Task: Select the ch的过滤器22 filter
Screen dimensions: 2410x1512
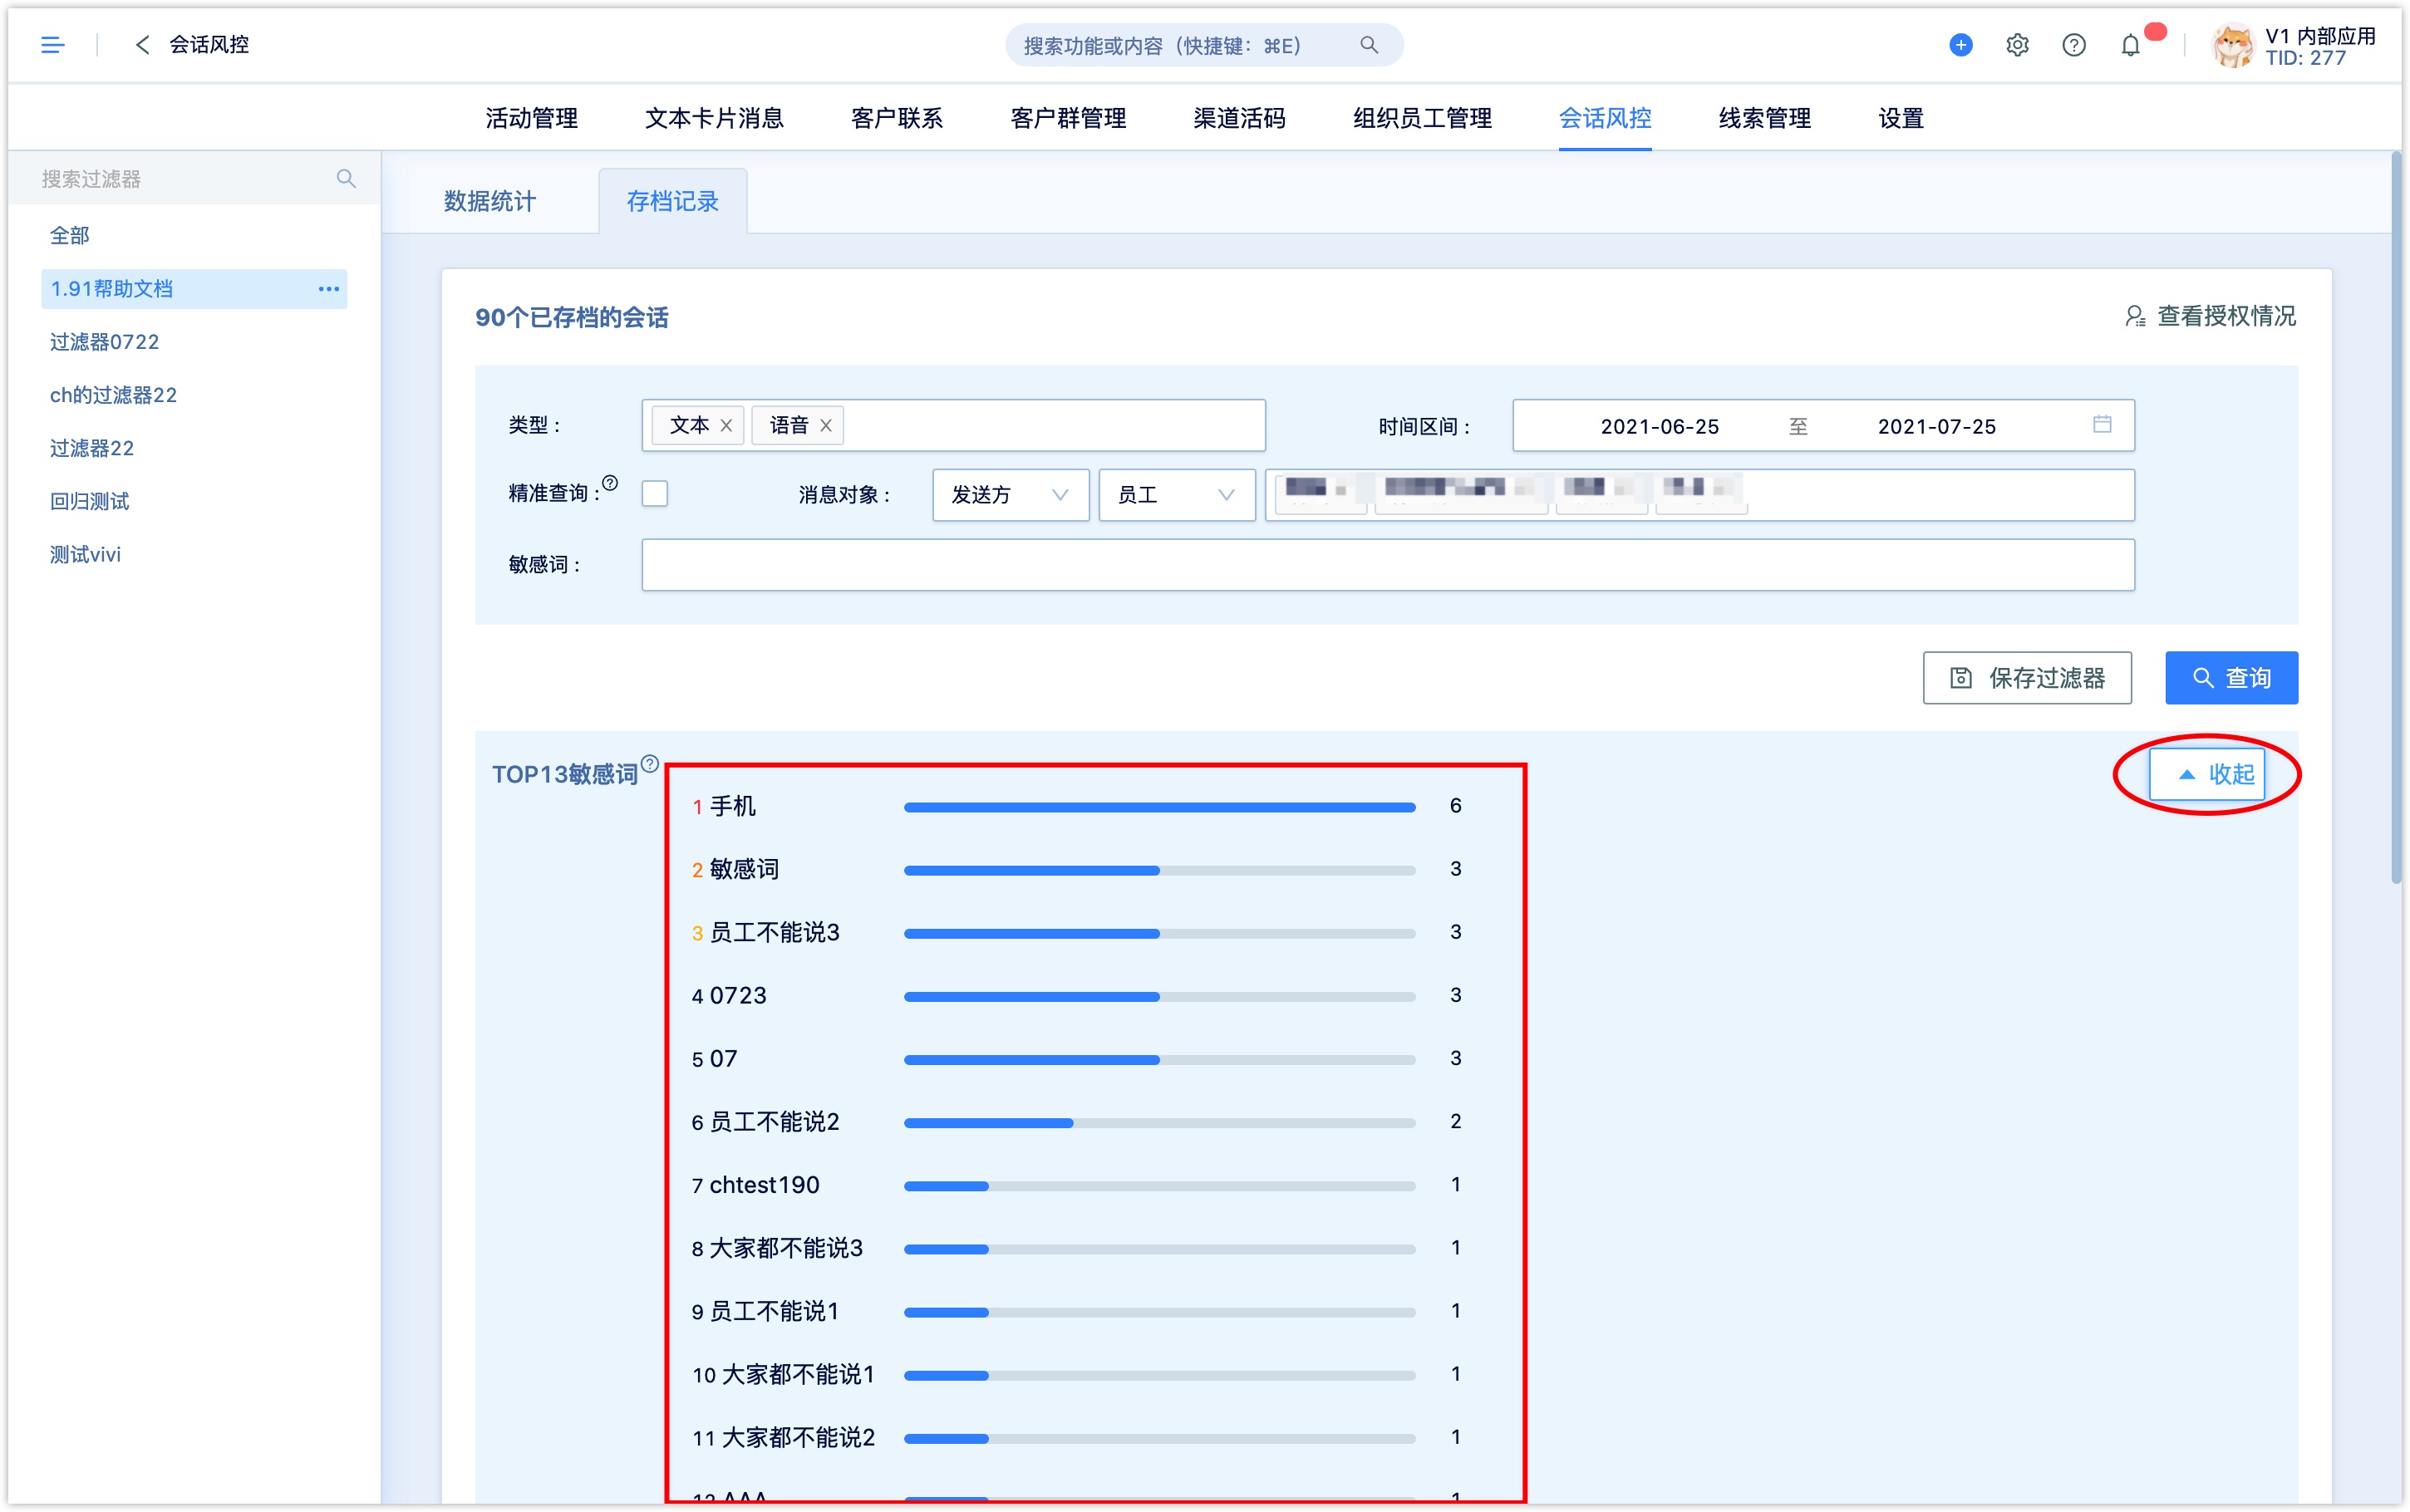Action: pyautogui.click(x=113, y=395)
